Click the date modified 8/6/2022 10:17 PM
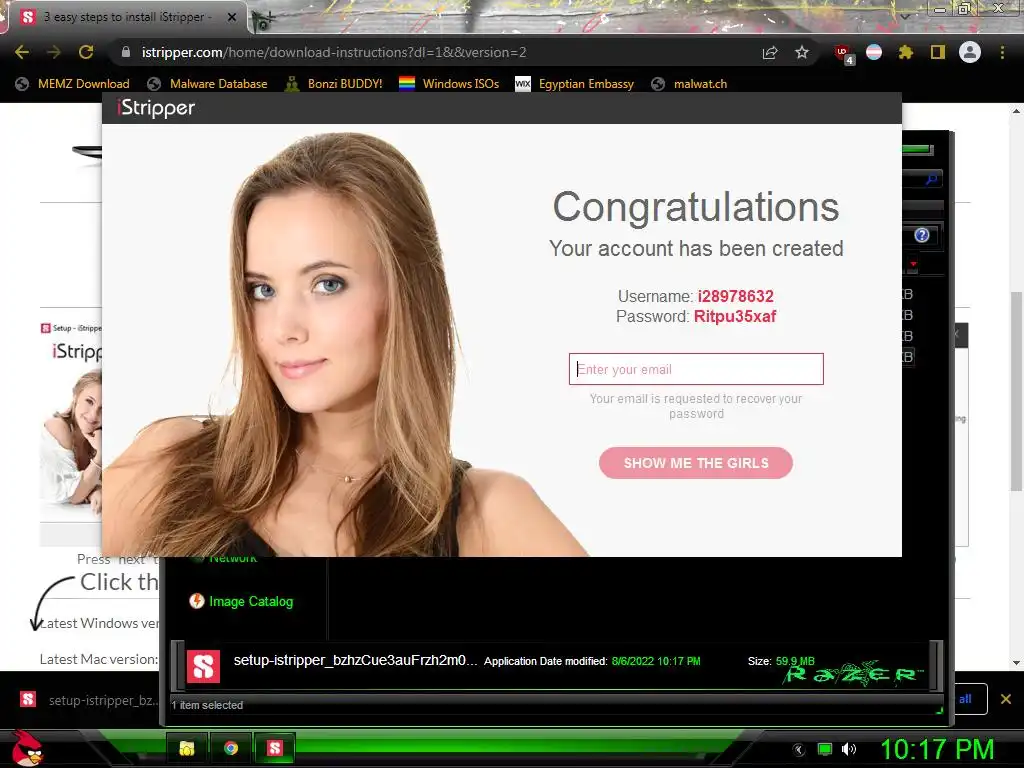The image size is (1024, 768). pos(656,661)
